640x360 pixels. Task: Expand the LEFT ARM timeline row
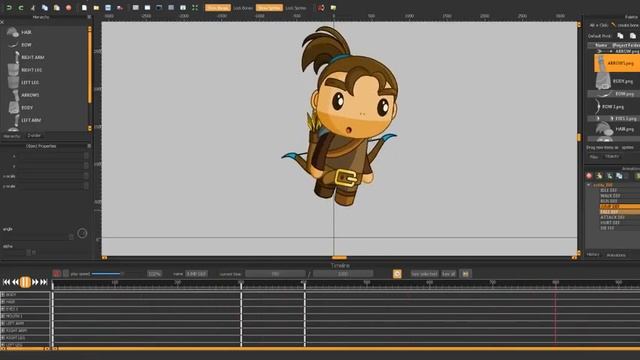click(3, 323)
